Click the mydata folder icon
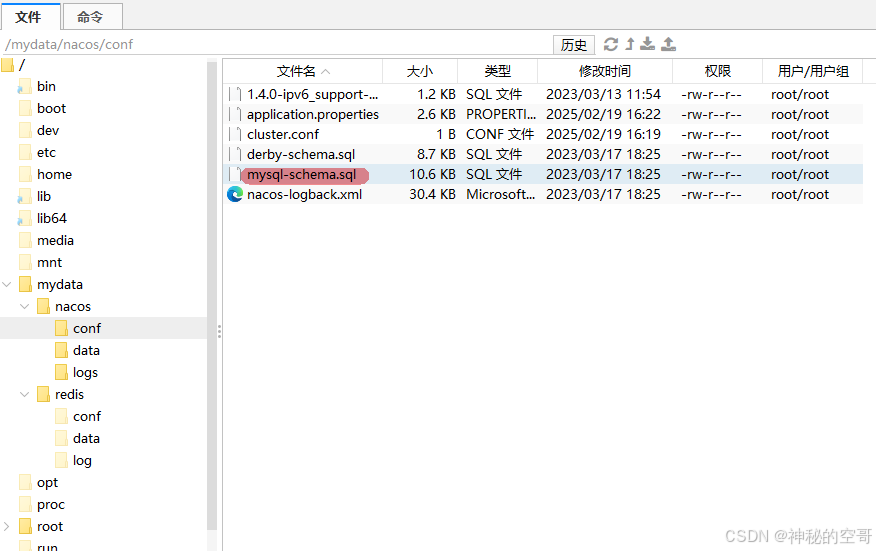The width and height of the screenshot is (876, 551). coord(25,284)
